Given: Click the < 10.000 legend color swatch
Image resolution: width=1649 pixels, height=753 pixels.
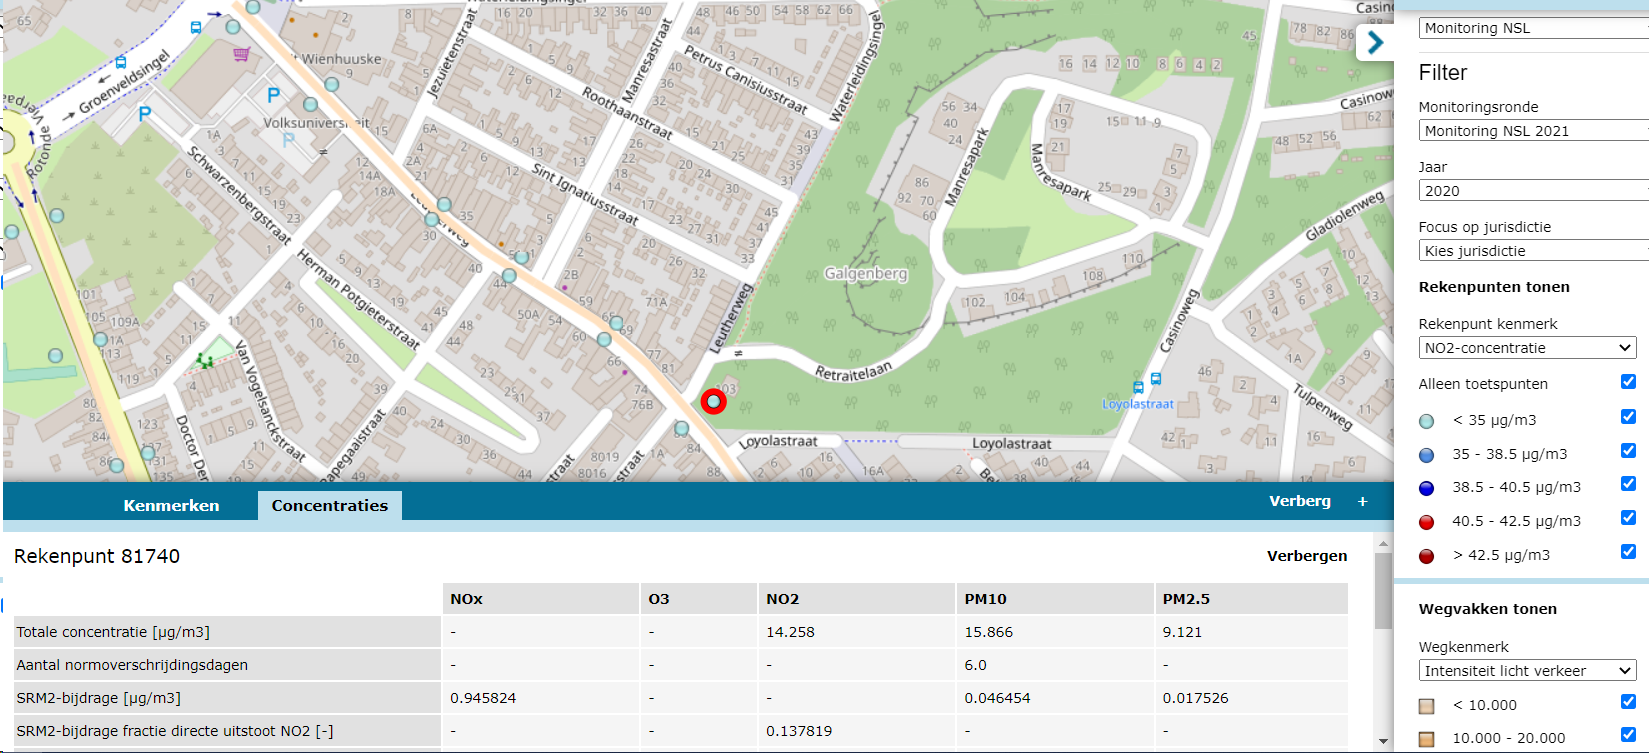Looking at the screenshot, I should click(x=1427, y=706).
